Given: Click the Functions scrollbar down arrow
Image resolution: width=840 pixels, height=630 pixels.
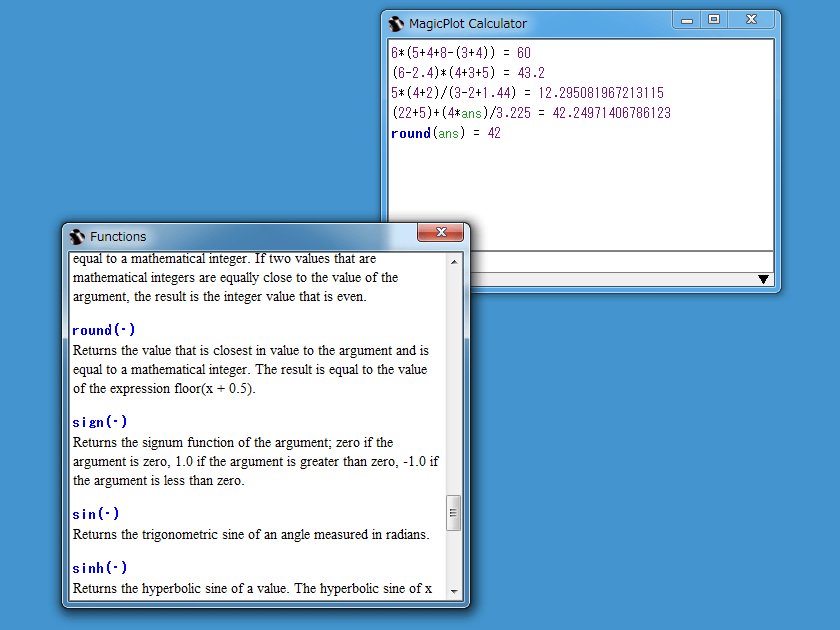Looking at the screenshot, I should 454,591.
